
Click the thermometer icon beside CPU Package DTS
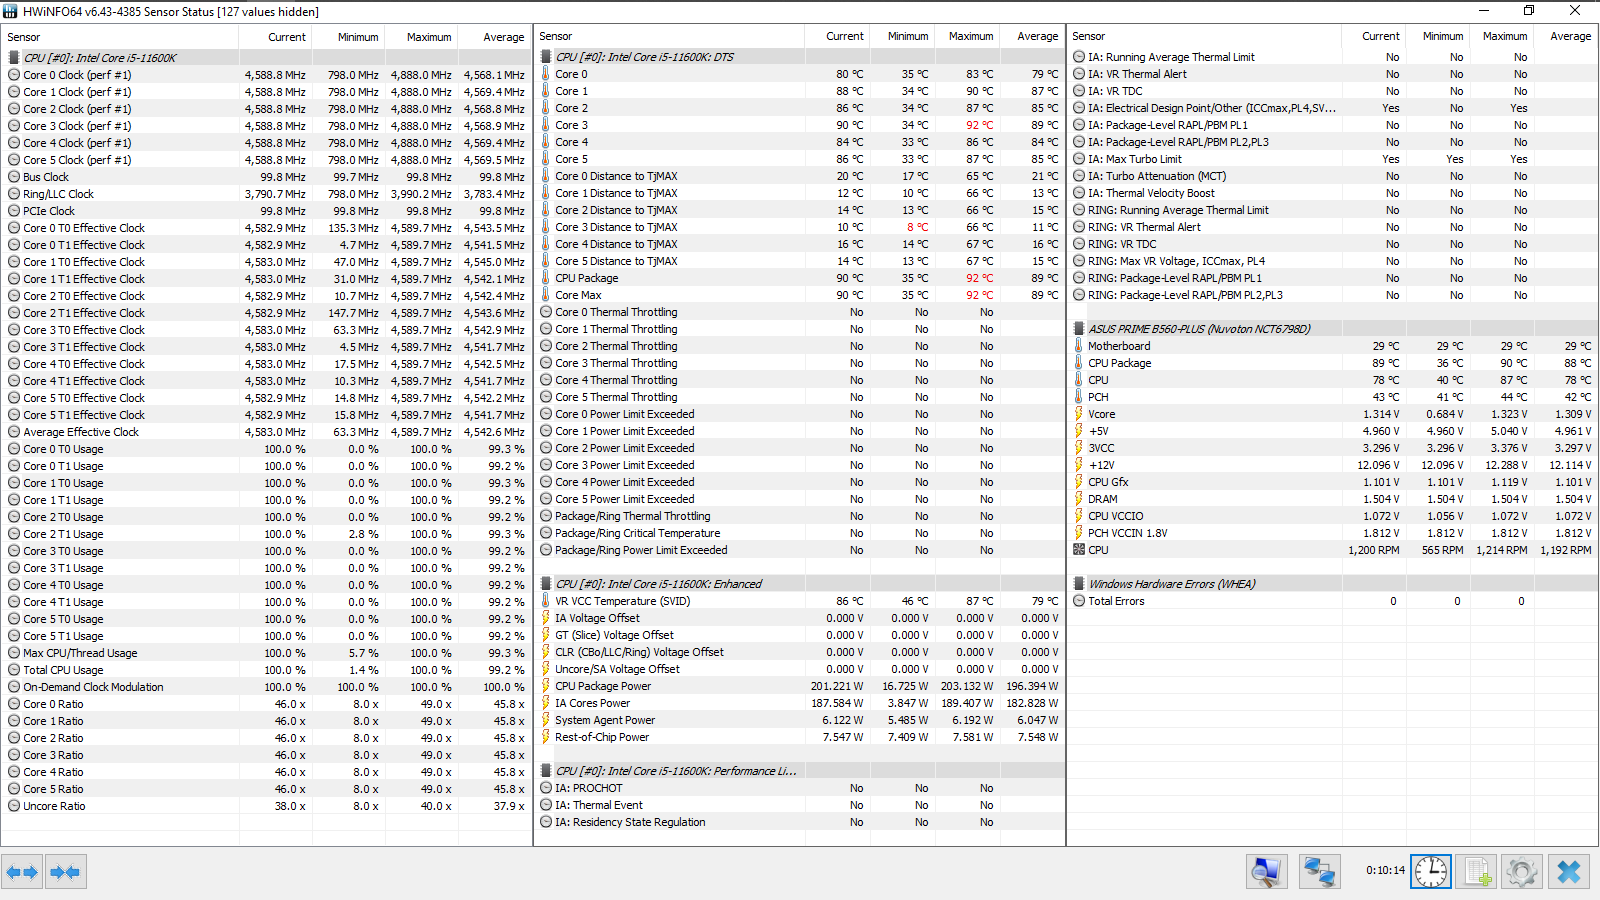pos(546,278)
